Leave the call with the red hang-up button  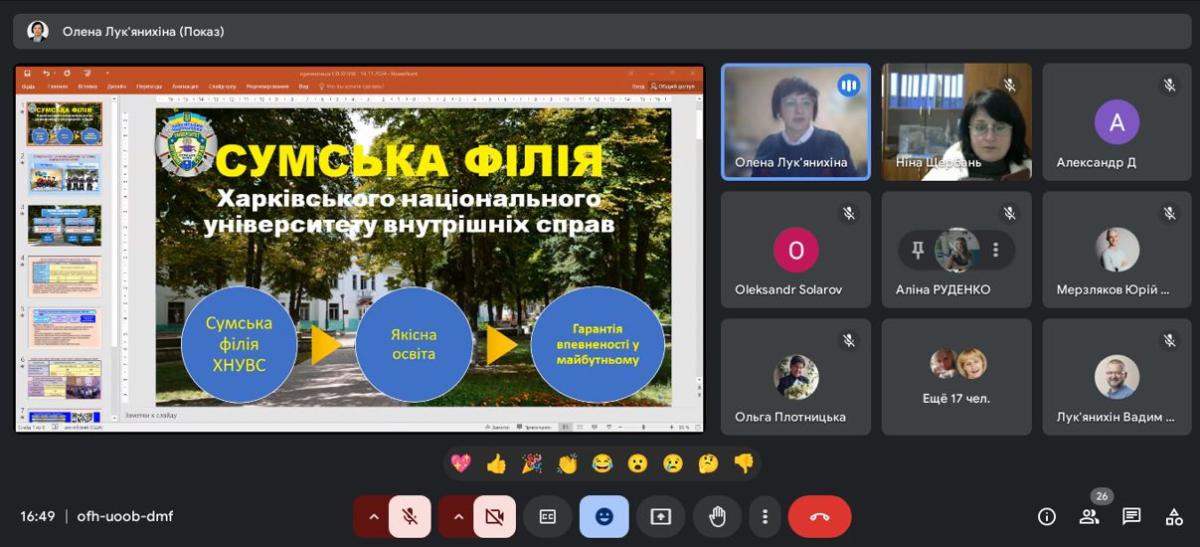tap(819, 517)
